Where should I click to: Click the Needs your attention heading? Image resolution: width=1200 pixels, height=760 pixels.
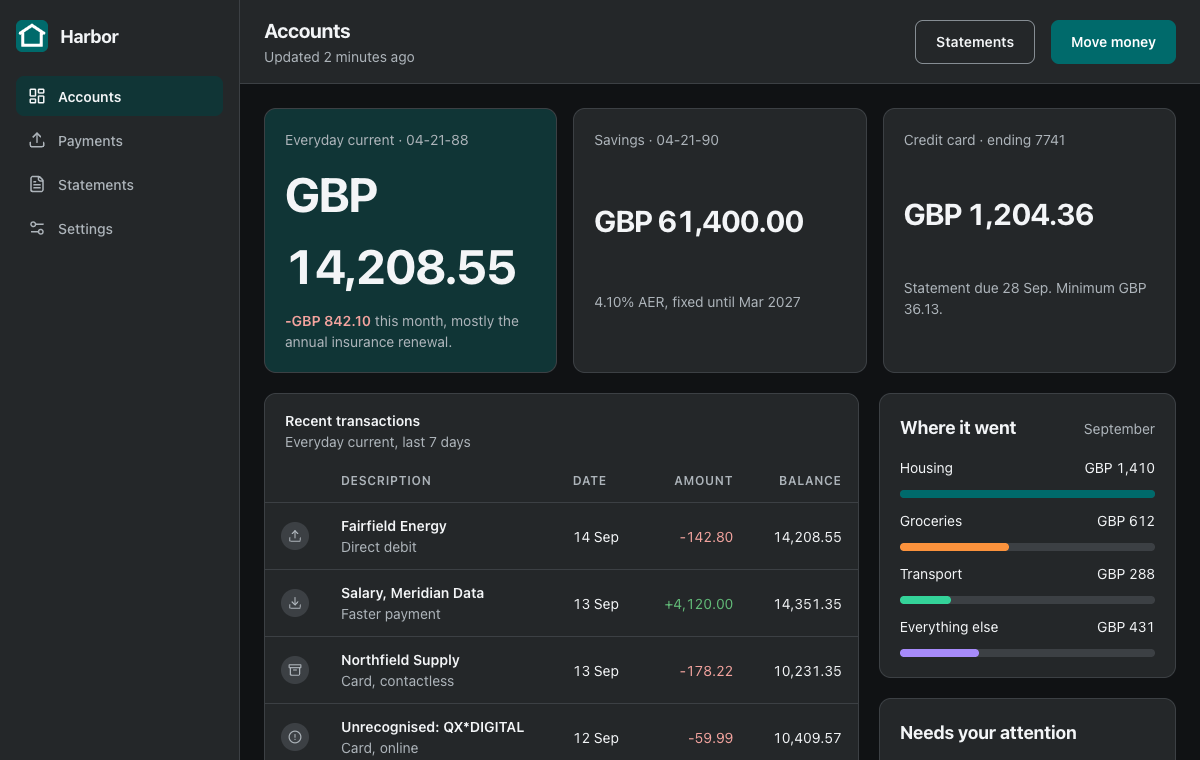[x=988, y=733]
